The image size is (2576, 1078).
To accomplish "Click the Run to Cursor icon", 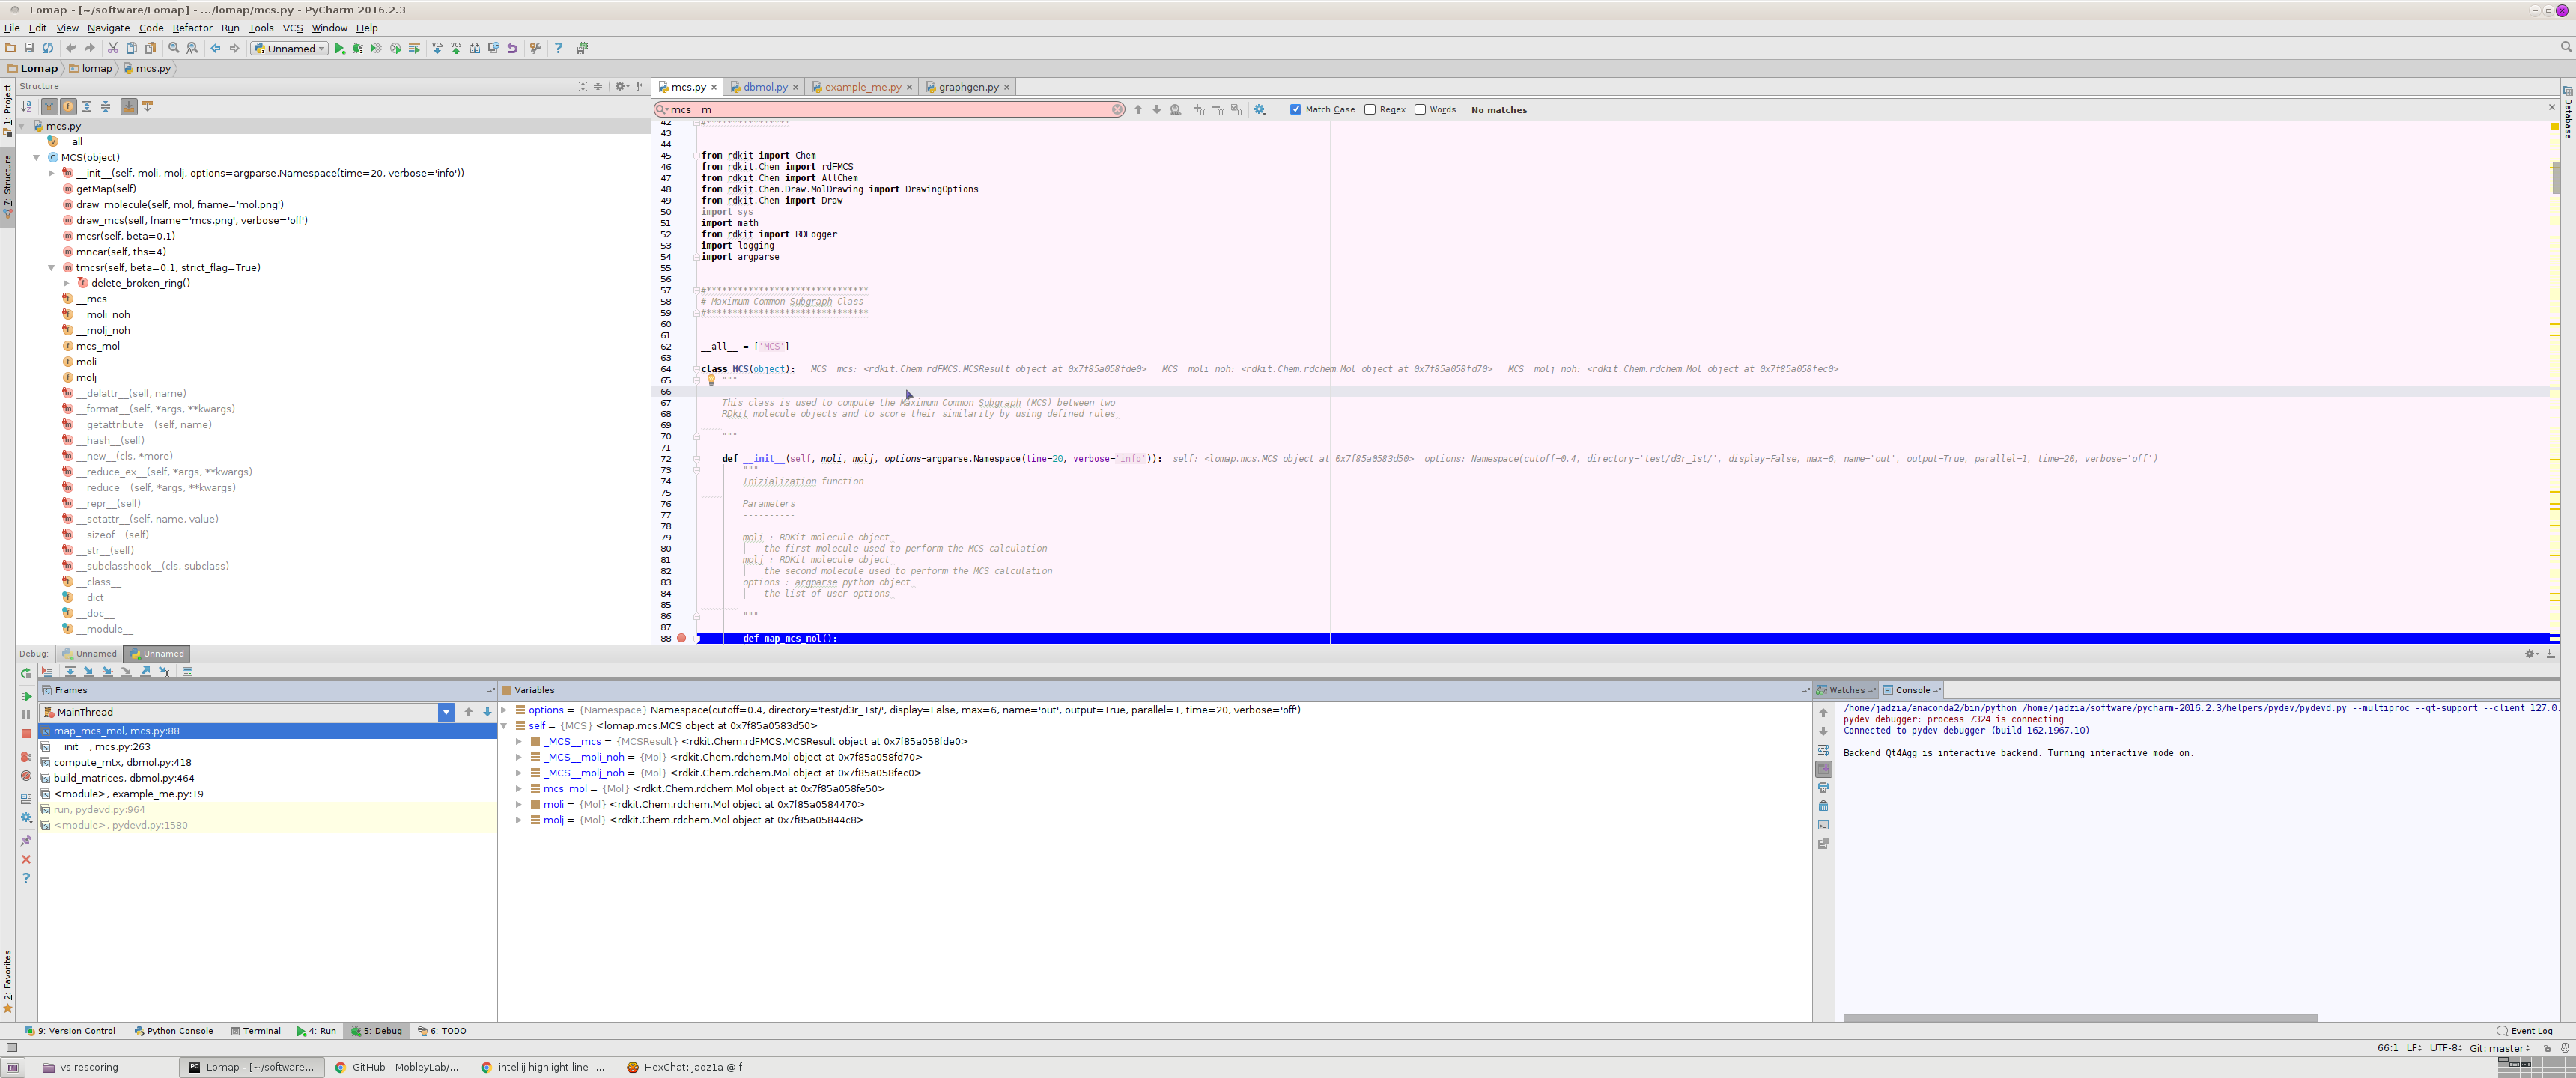I will 164,672.
